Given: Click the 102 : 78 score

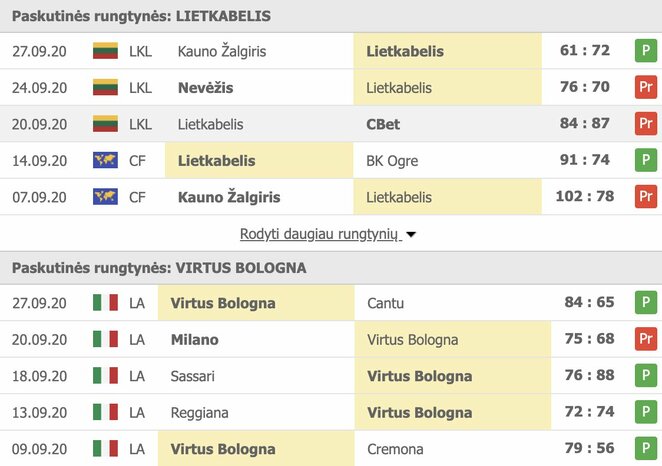Looking at the screenshot, I should (585, 197).
